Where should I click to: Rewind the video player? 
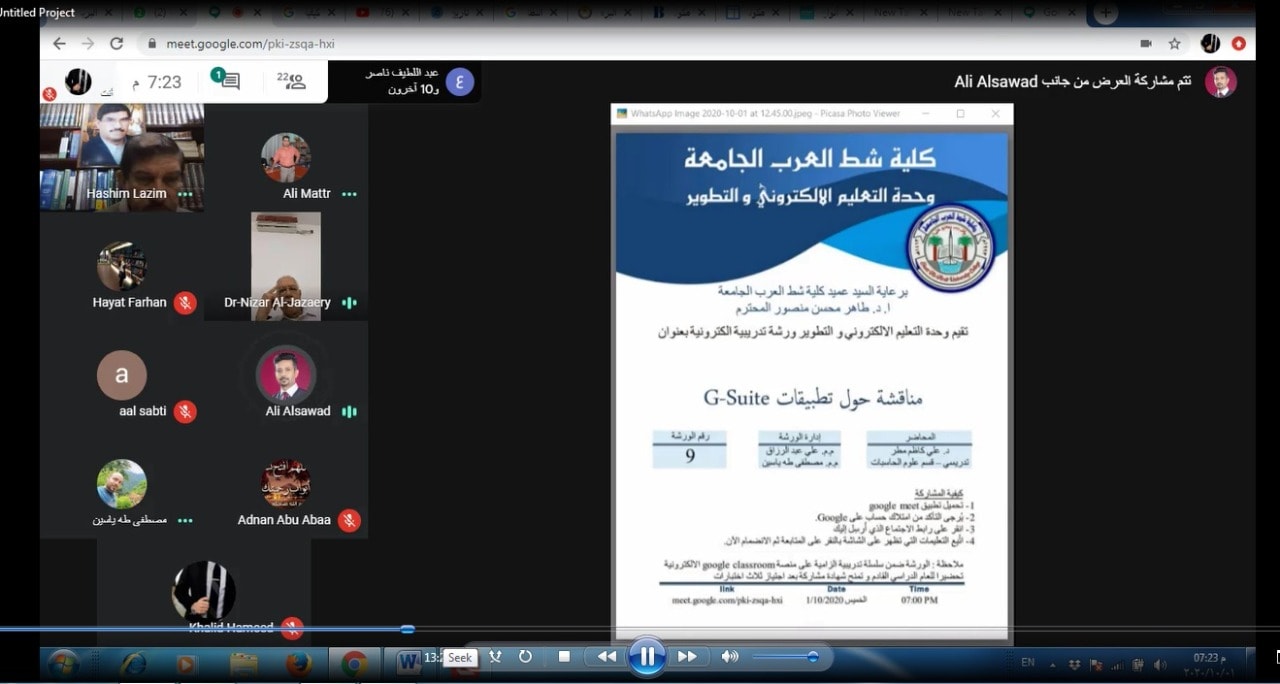(606, 657)
